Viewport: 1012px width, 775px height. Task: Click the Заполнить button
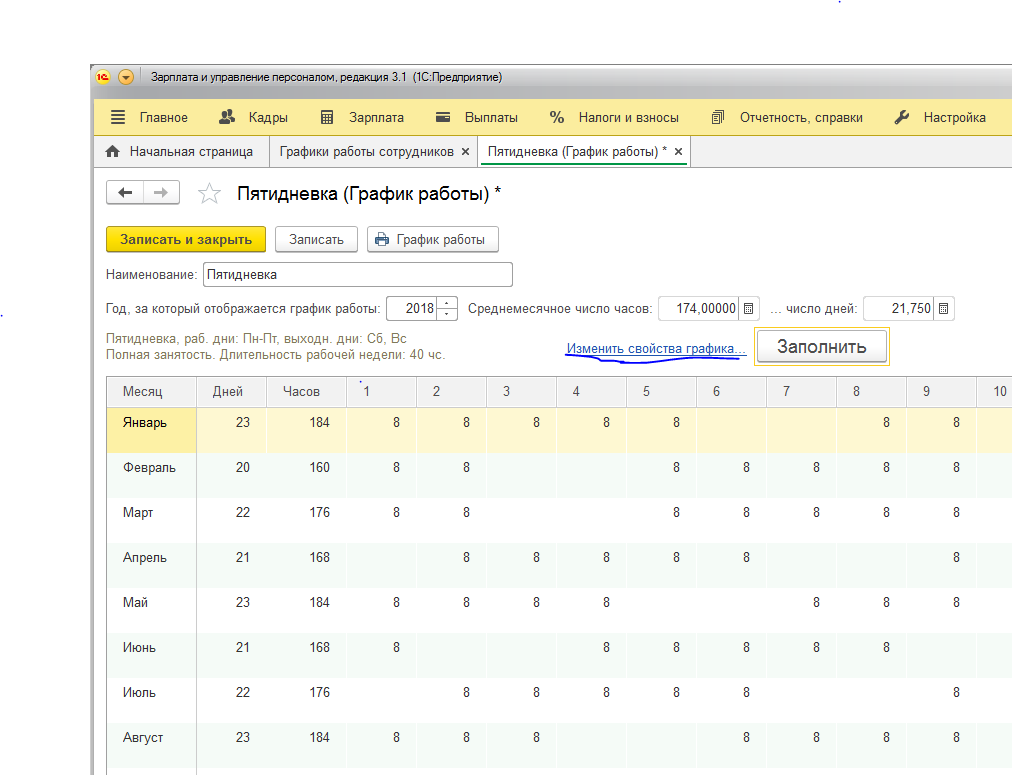tap(822, 347)
